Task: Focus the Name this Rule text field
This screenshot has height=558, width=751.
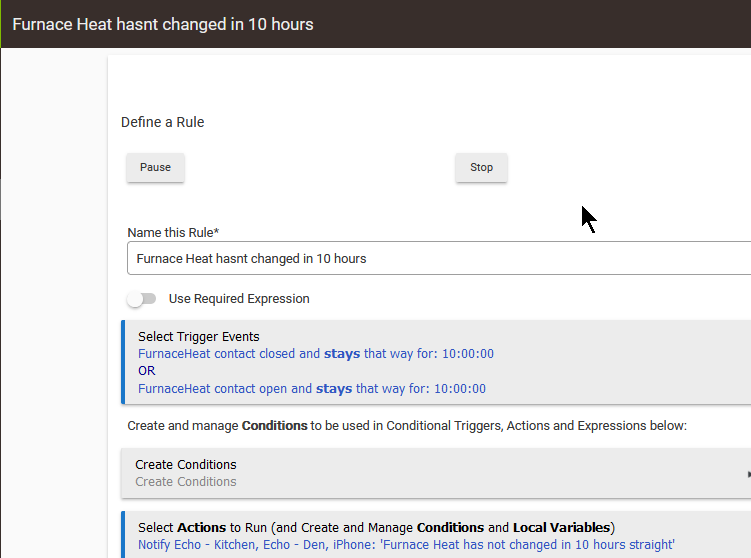Action: 440,258
